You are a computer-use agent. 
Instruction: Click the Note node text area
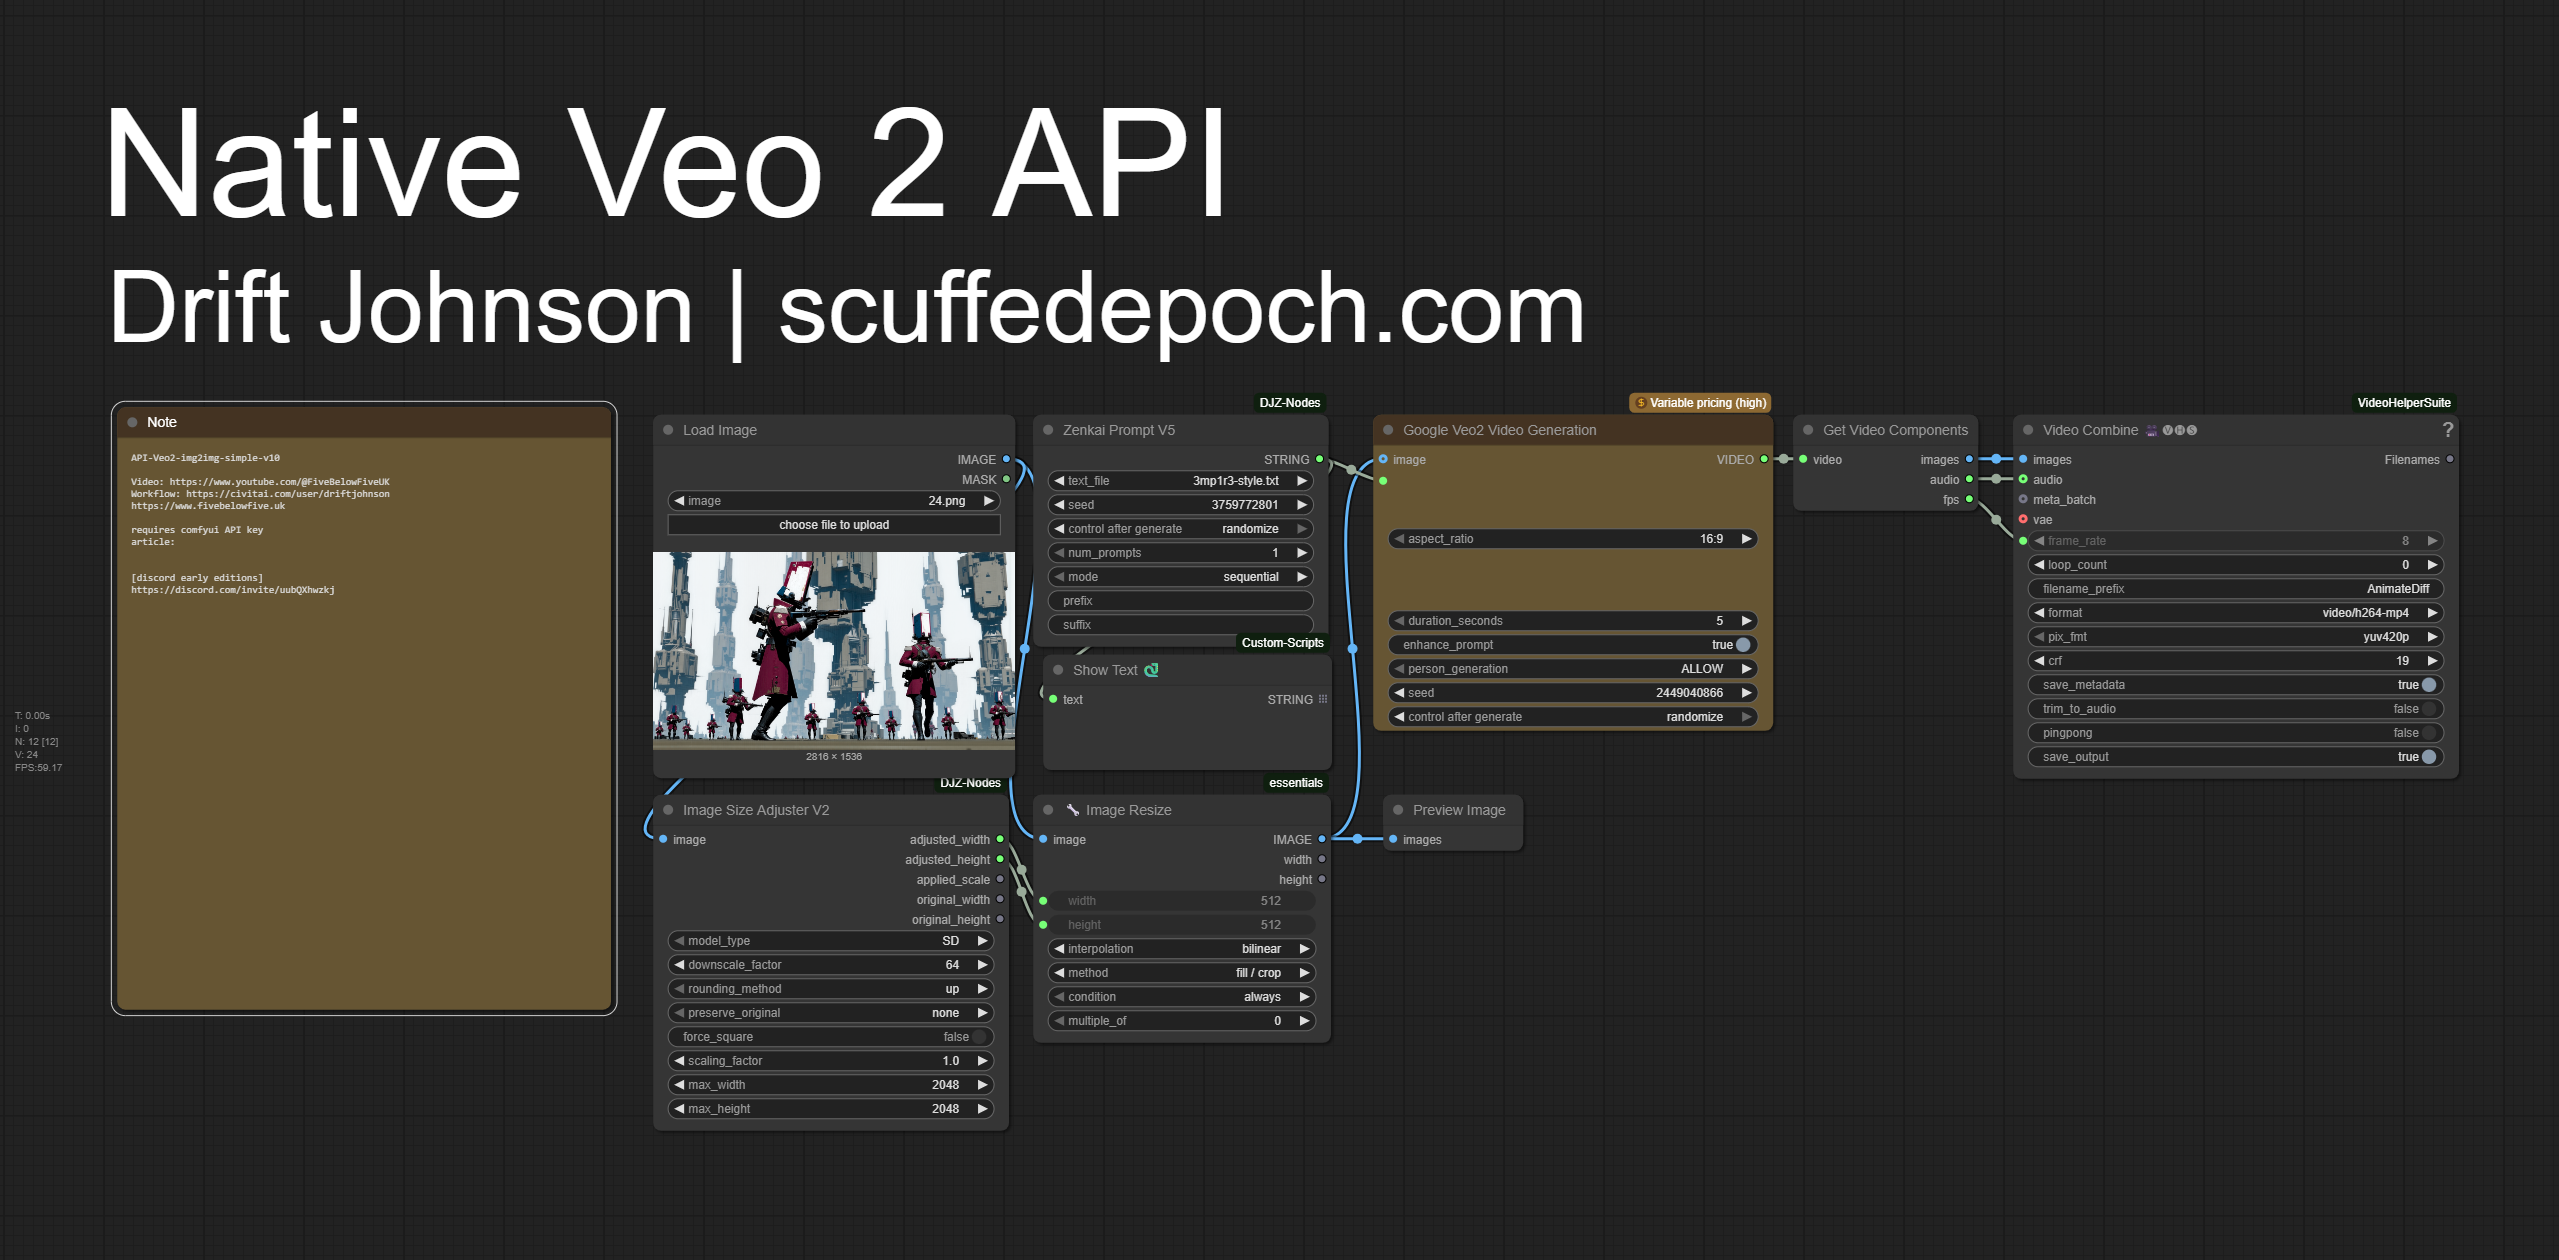[364, 724]
